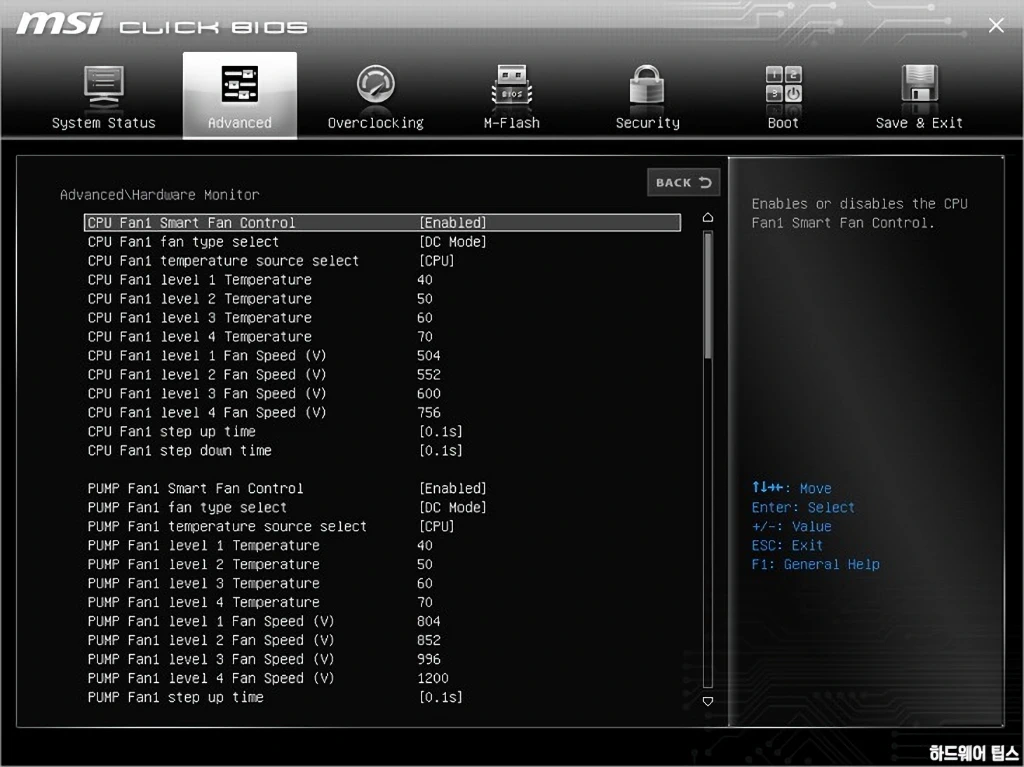Select CPU Fan1 level 3 Temperature value 60
Image resolution: width=1024 pixels, height=767 pixels.
[x=424, y=318]
